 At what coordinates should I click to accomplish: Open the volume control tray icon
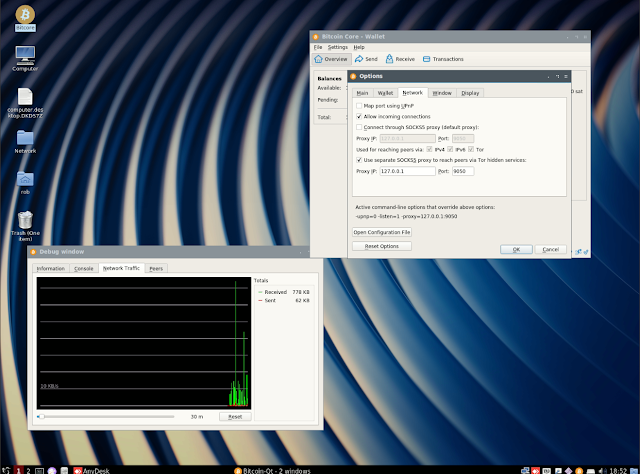pos(602,471)
